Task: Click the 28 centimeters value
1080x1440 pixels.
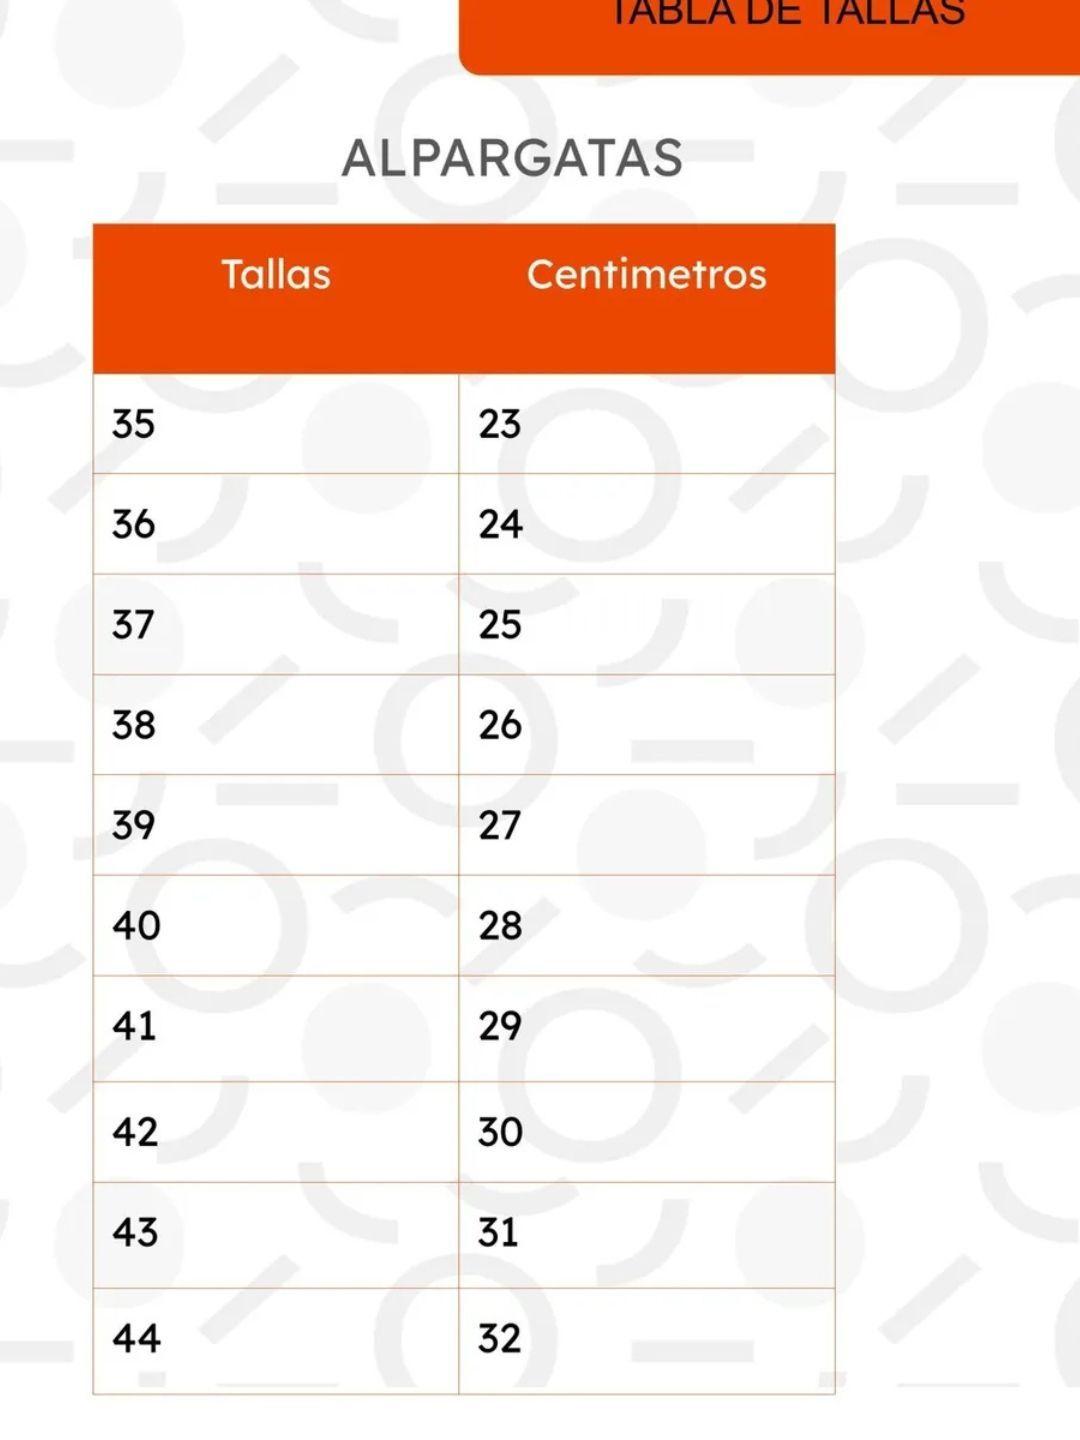Action: [500, 926]
